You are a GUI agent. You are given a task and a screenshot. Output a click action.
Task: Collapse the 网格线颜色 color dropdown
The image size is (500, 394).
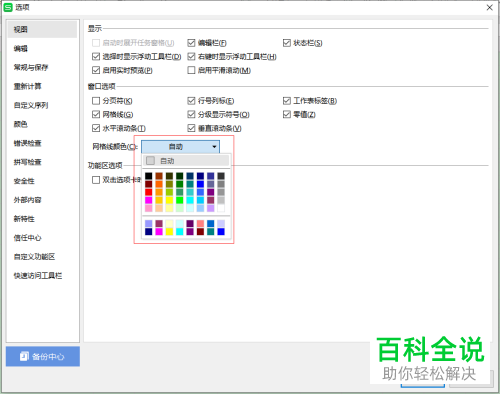click(x=180, y=147)
